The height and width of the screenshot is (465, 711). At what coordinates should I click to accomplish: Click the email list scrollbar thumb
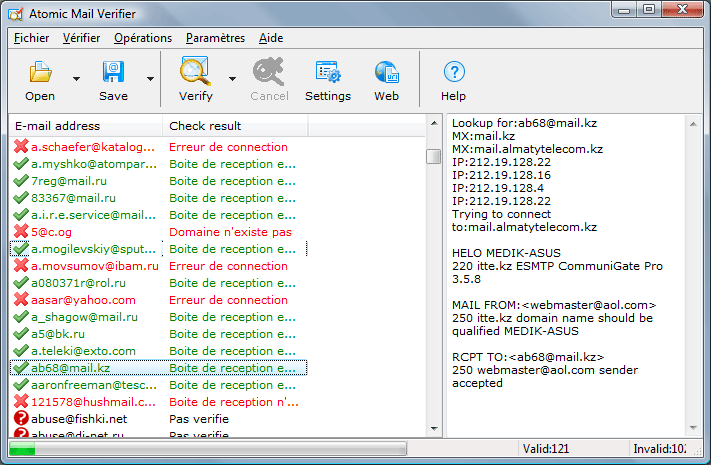[434, 157]
